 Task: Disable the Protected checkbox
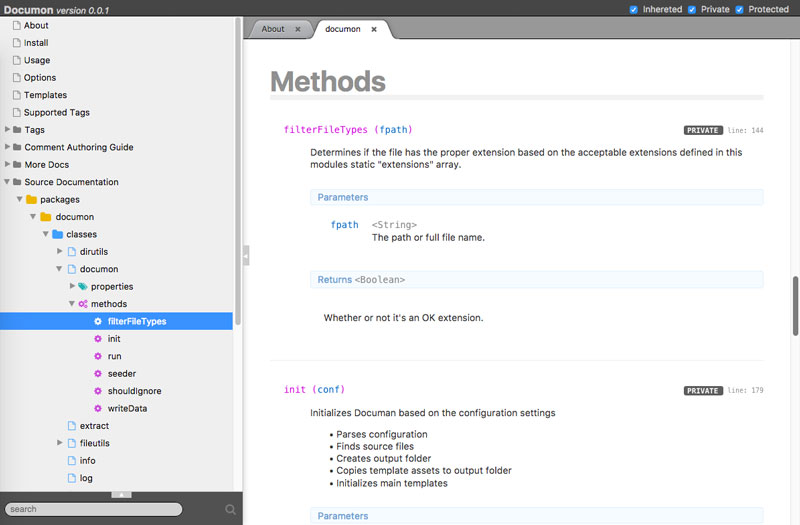740,9
